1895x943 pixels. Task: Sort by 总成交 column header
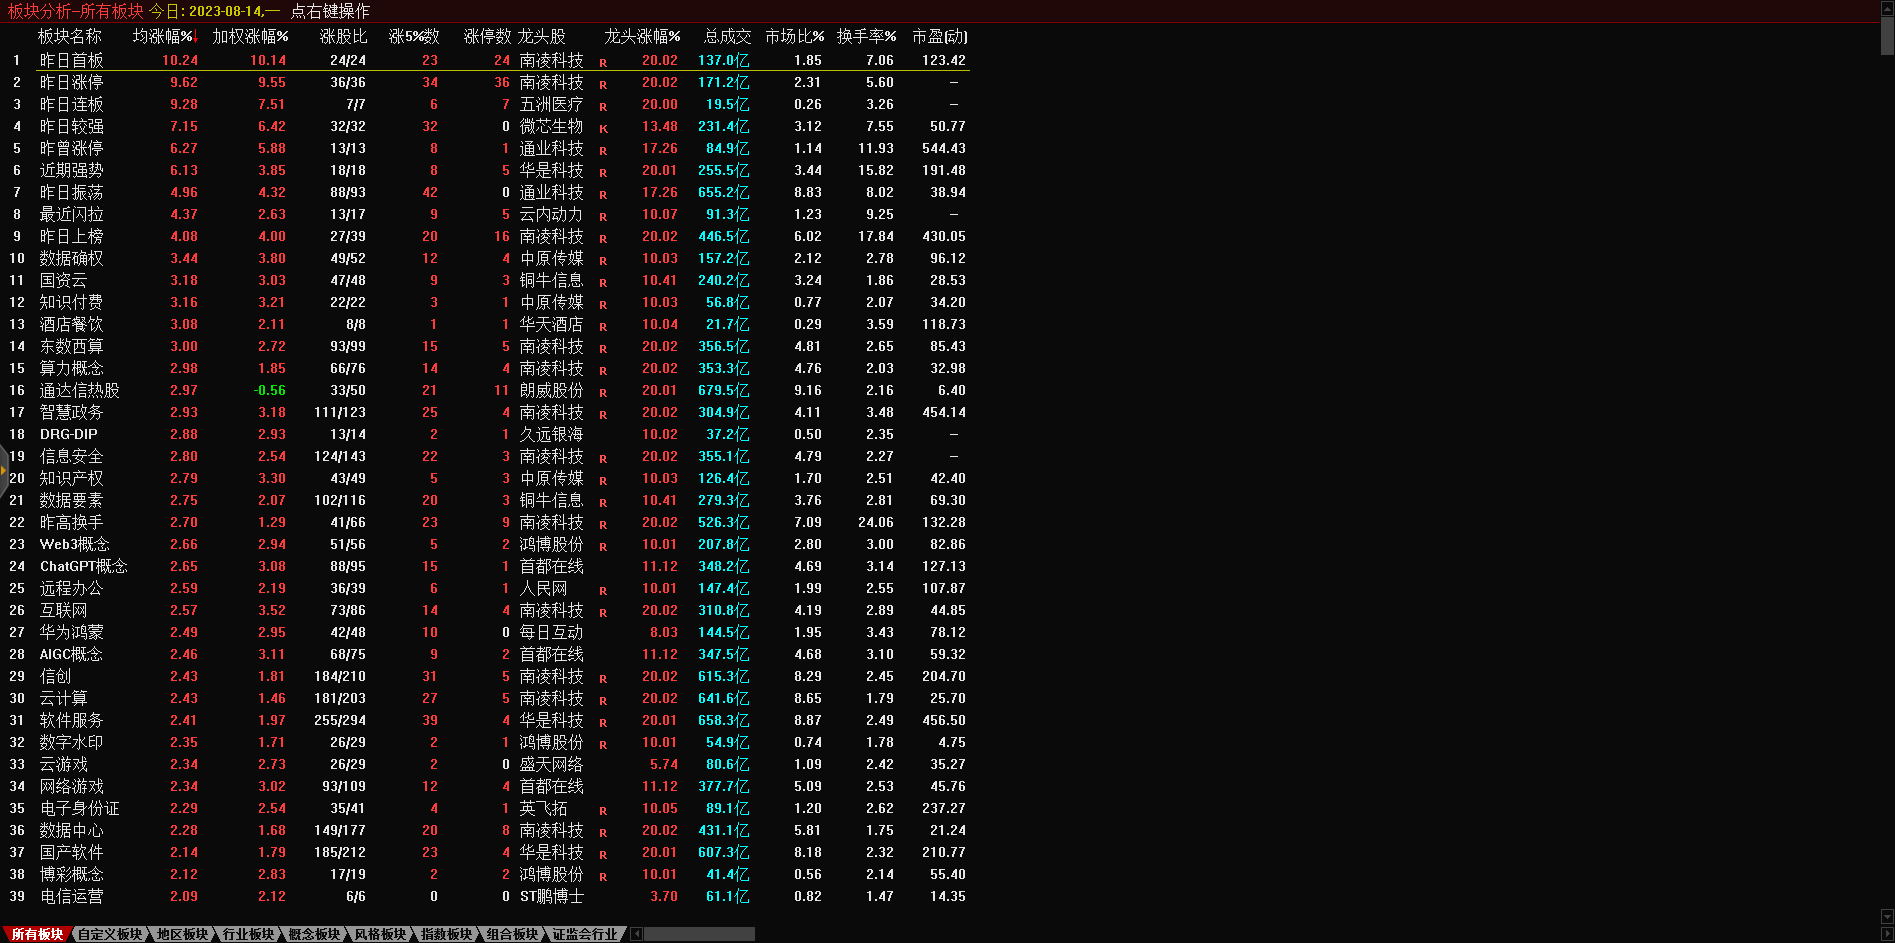[727, 36]
